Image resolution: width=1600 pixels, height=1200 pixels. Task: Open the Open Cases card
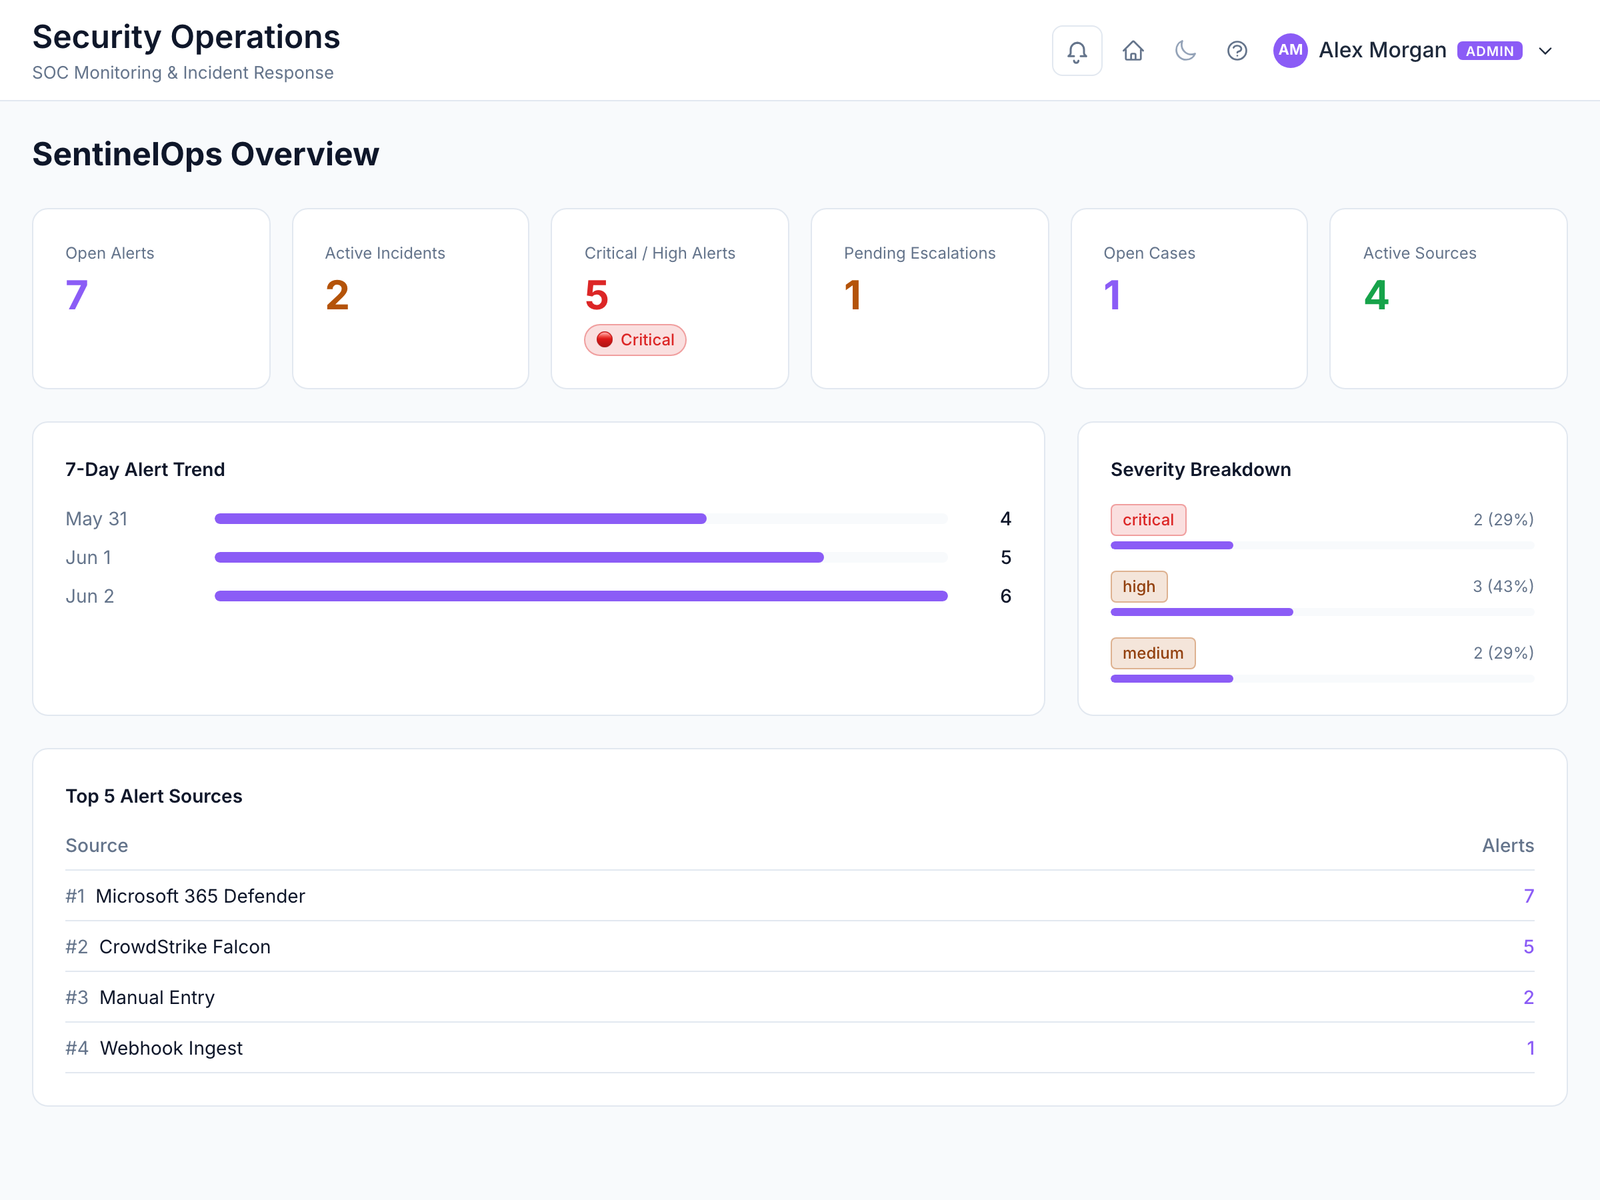point(1189,298)
